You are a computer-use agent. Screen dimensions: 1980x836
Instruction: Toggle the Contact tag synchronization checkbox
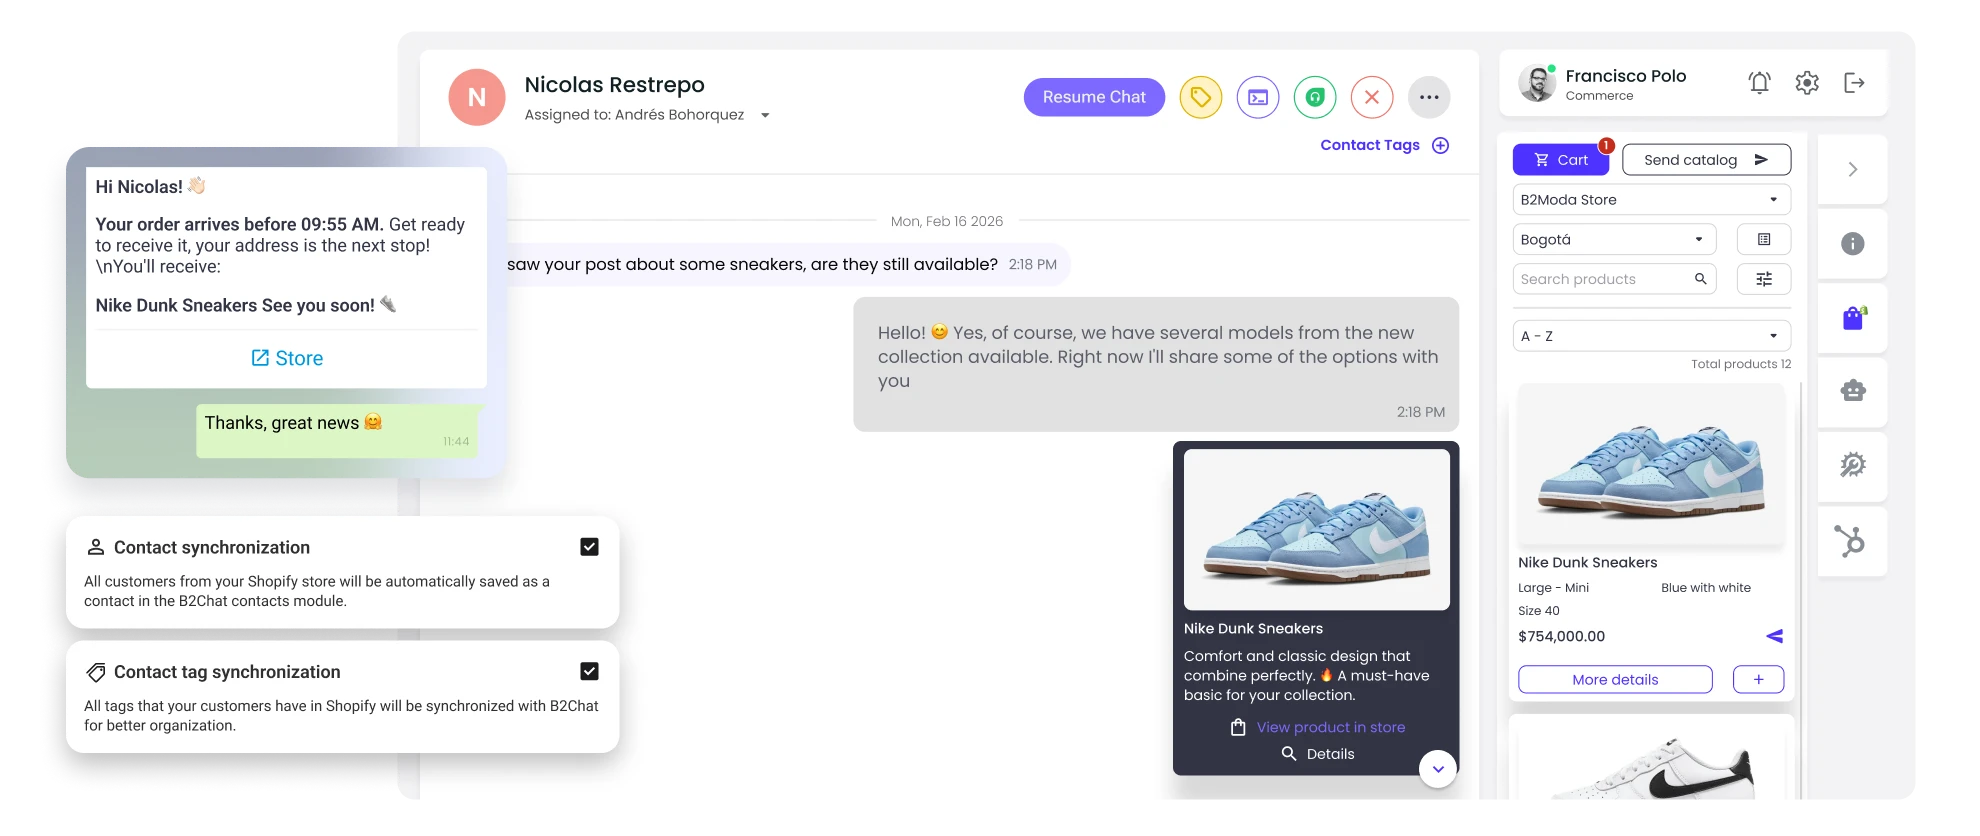tap(589, 671)
